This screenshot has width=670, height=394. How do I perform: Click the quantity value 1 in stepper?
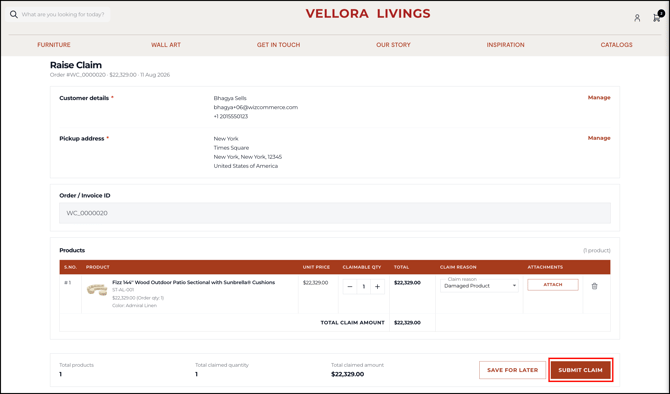tap(364, 287)
